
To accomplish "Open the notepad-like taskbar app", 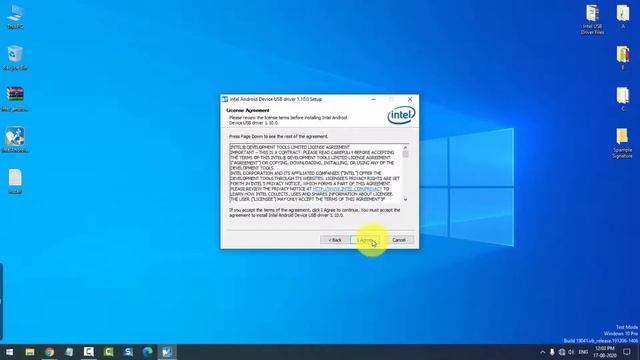I will coord(69,352).
